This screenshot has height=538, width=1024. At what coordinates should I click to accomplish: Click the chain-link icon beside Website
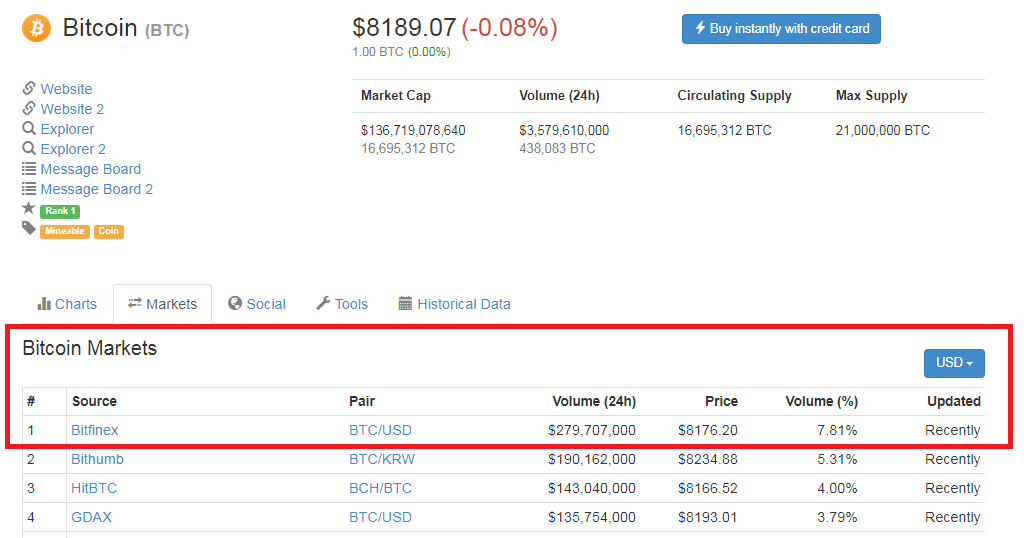29,88
